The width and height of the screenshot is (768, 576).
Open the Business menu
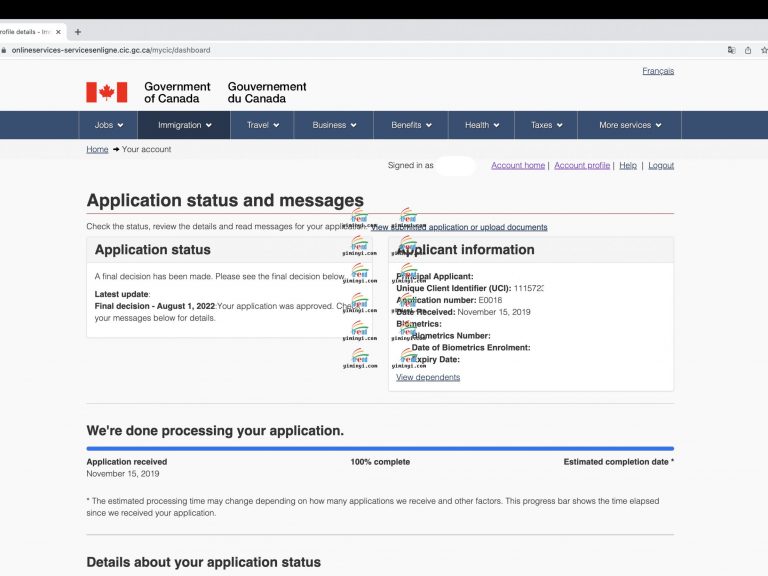[334, 125]
